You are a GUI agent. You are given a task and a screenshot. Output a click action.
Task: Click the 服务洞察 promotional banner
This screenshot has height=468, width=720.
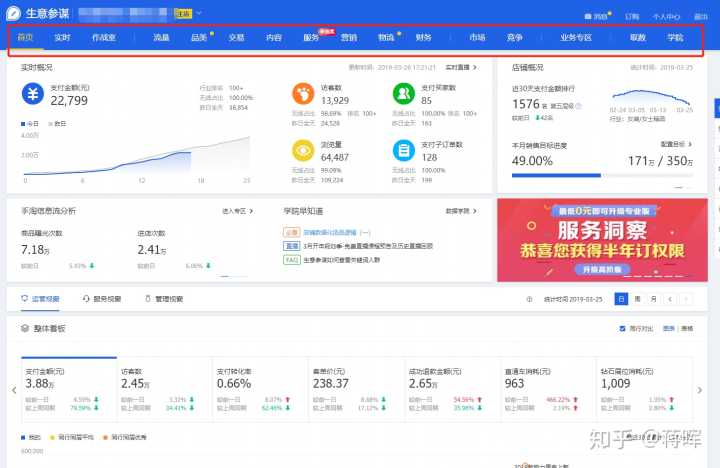(x=601, y=240)
